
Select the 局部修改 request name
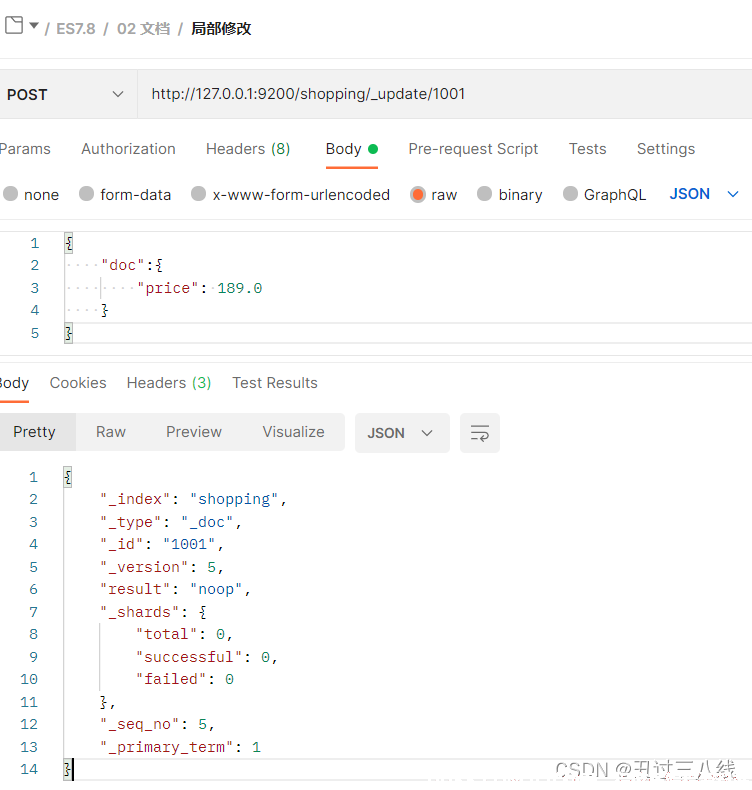click(x=221, y=29)
